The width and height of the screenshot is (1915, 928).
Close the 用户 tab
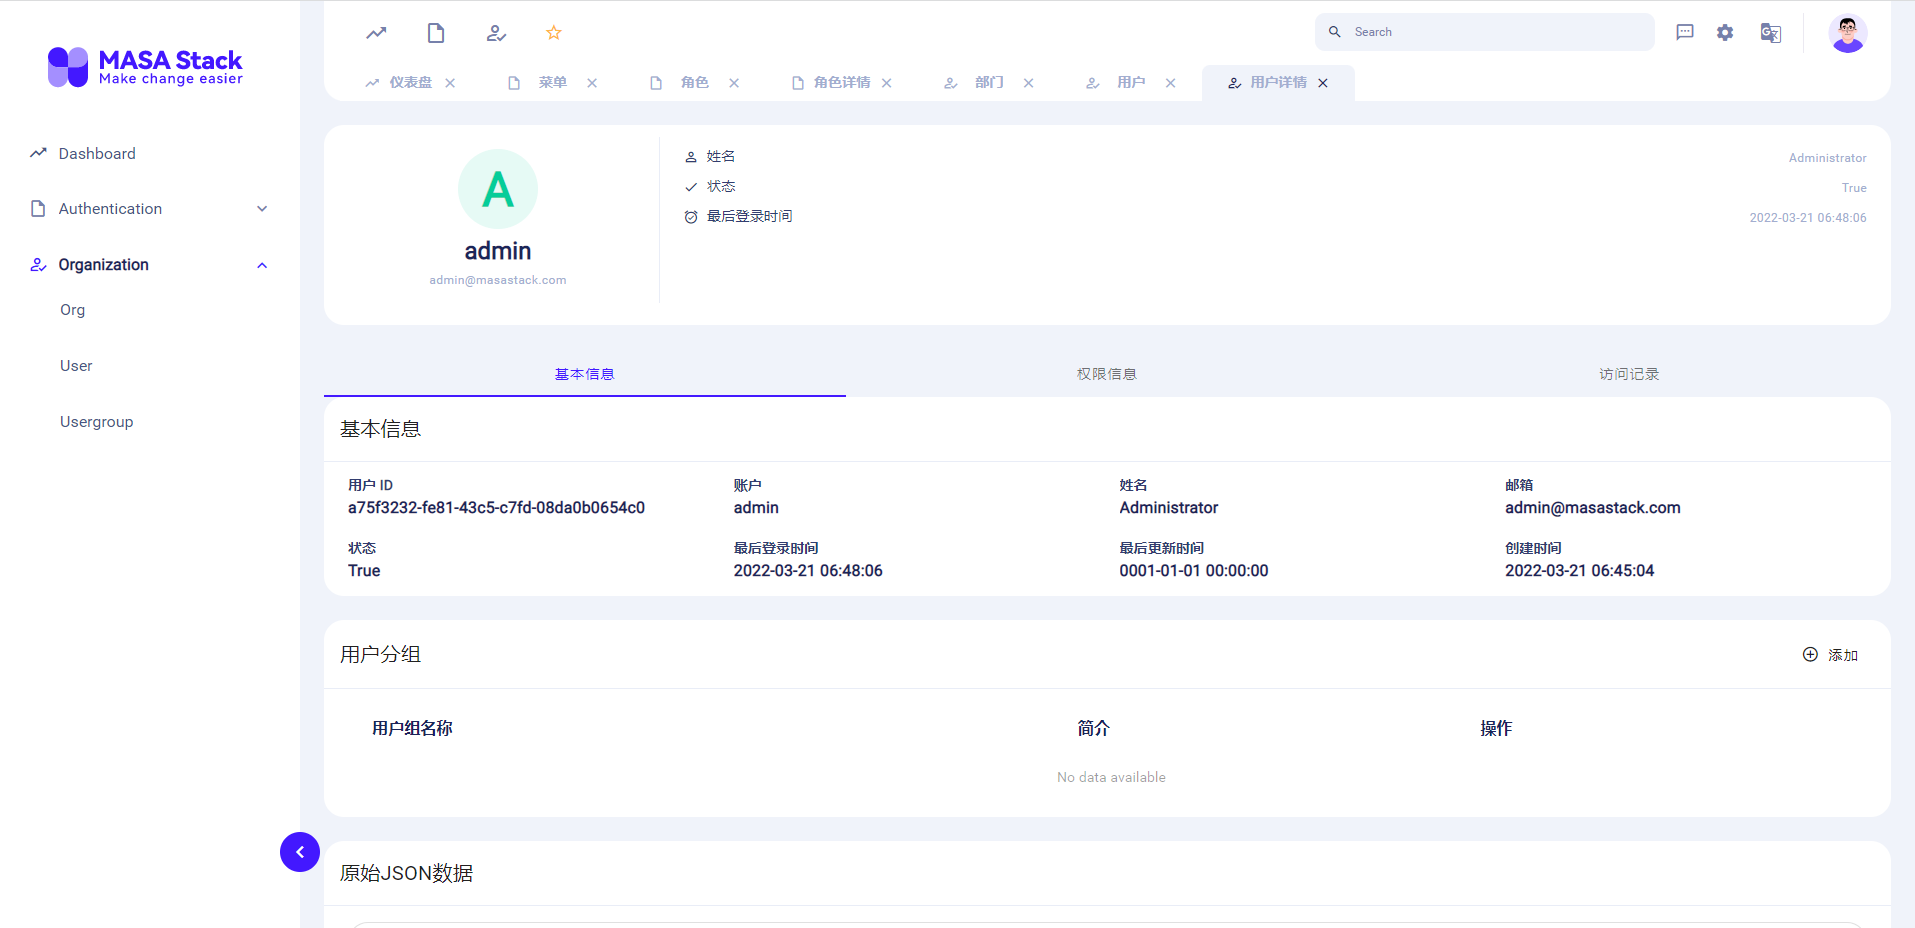pyautogui.click(x=1171, y=83)
